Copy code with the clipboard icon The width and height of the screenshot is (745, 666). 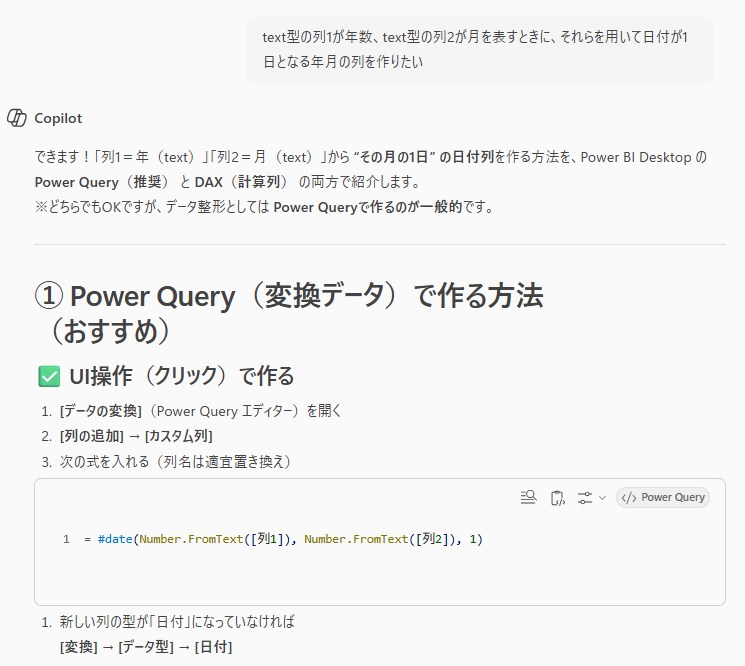pyautogui.click(x=557, y=497)
